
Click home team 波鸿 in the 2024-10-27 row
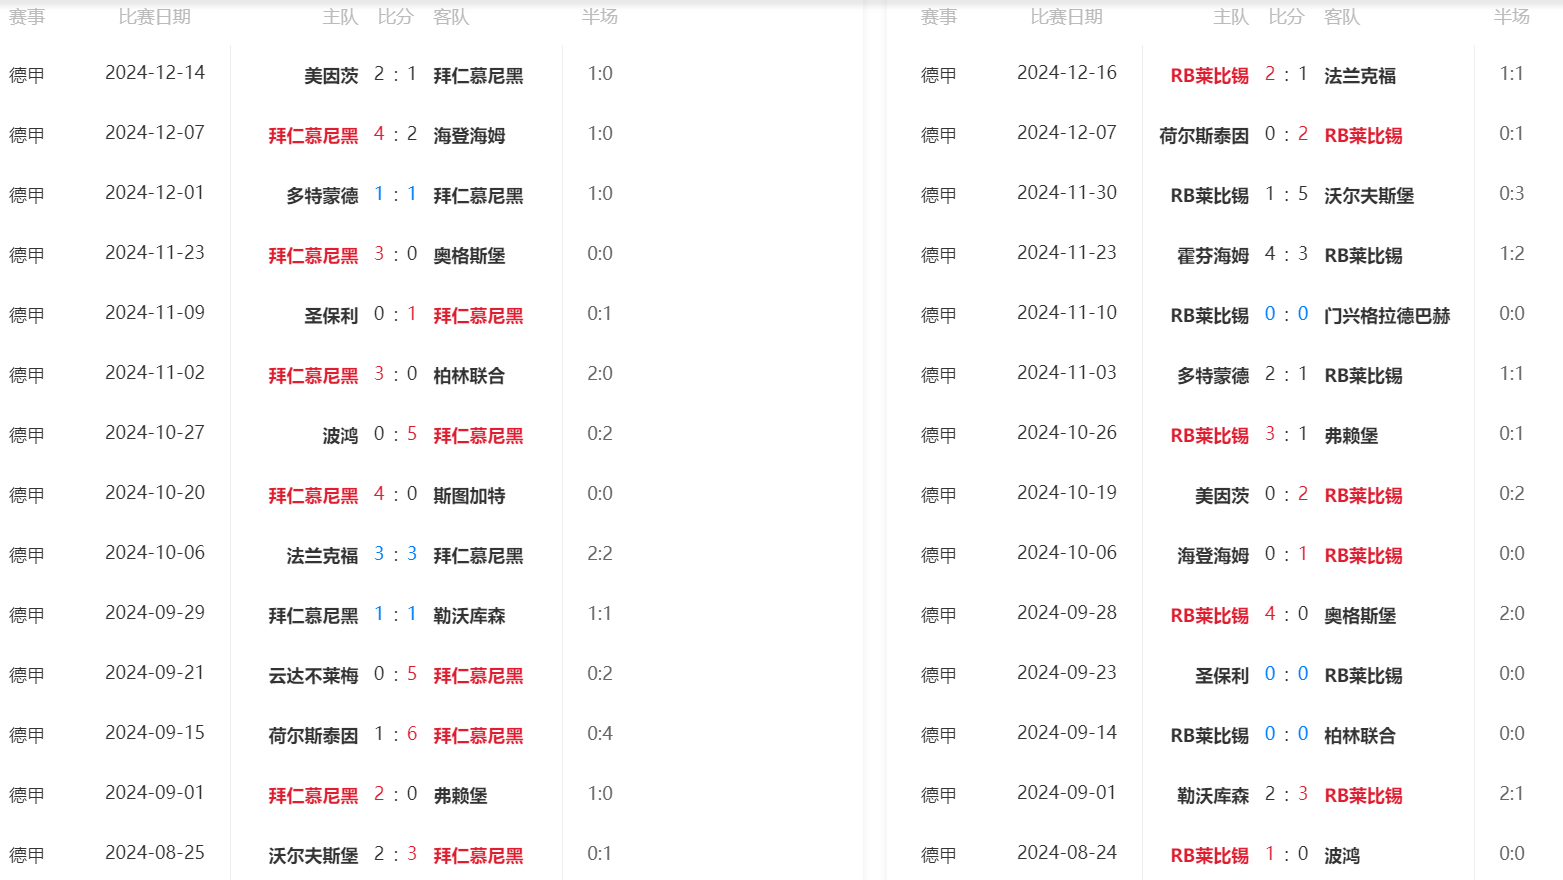[340, 436]
